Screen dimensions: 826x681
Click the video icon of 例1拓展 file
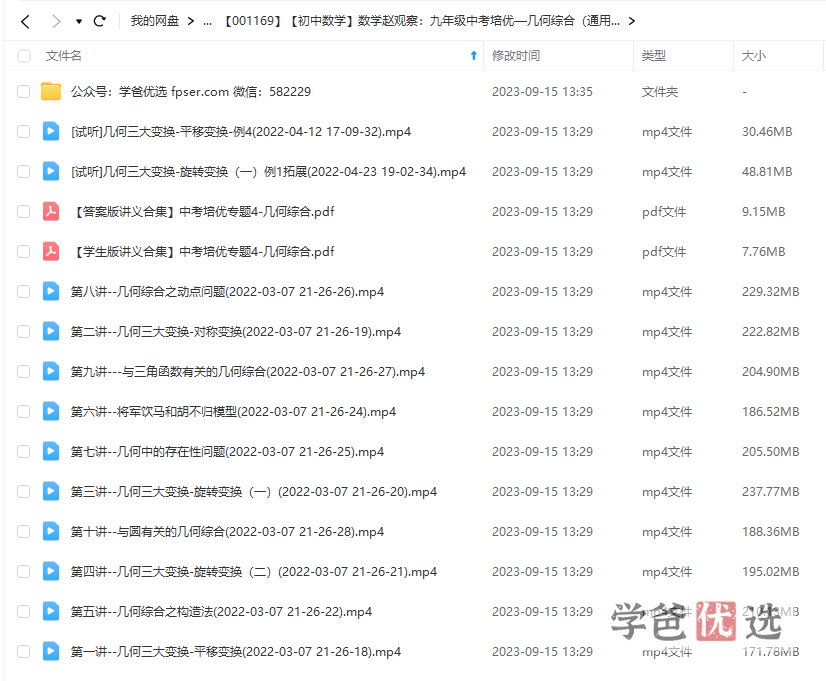(x=51, y=171)
